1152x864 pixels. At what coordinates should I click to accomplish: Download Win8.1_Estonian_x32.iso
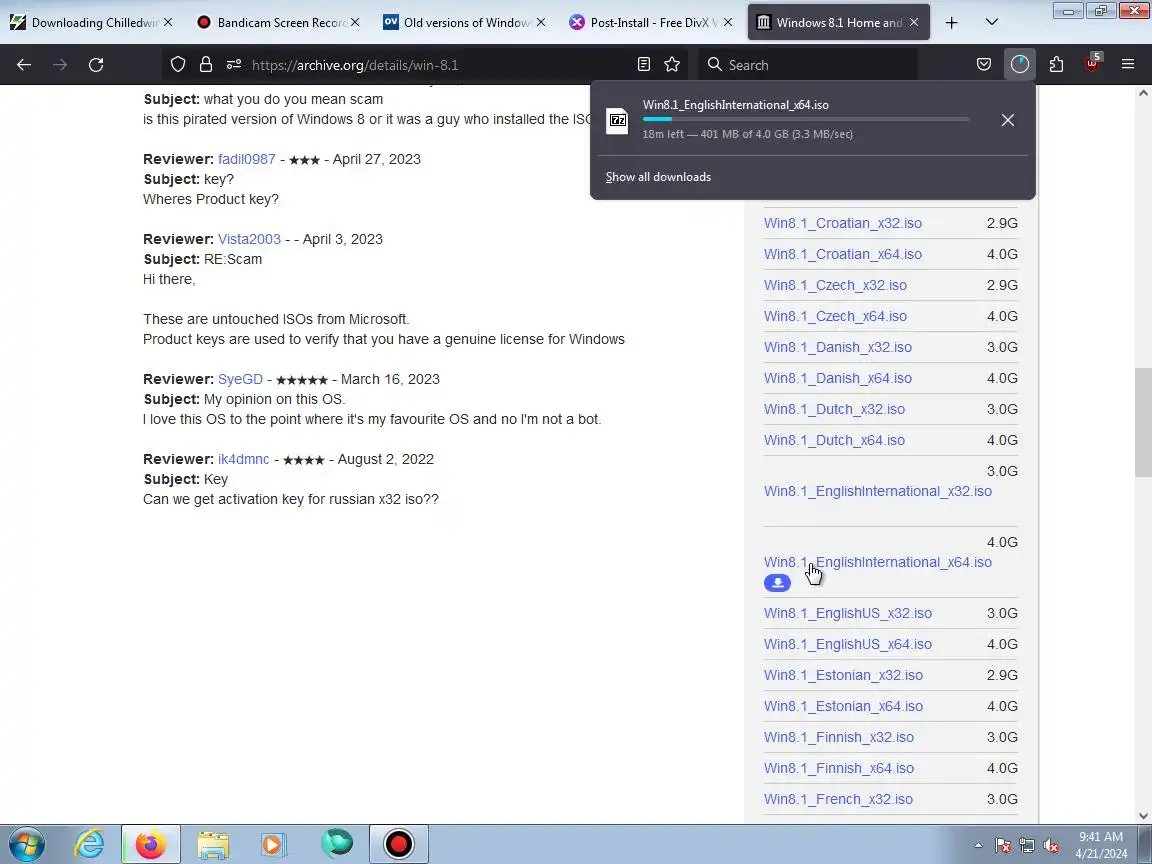843,675
